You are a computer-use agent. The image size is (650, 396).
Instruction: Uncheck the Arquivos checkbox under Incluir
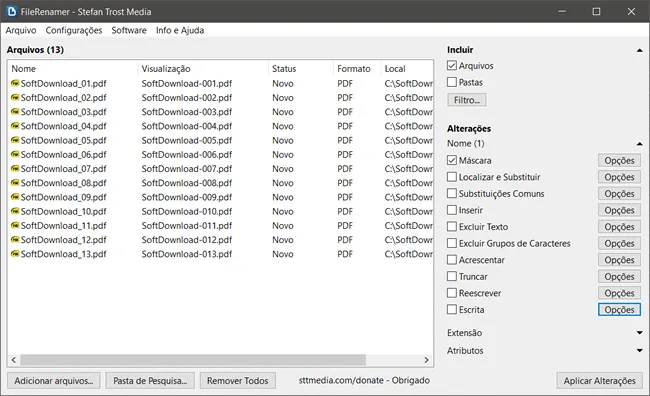(x=452, y=66)
